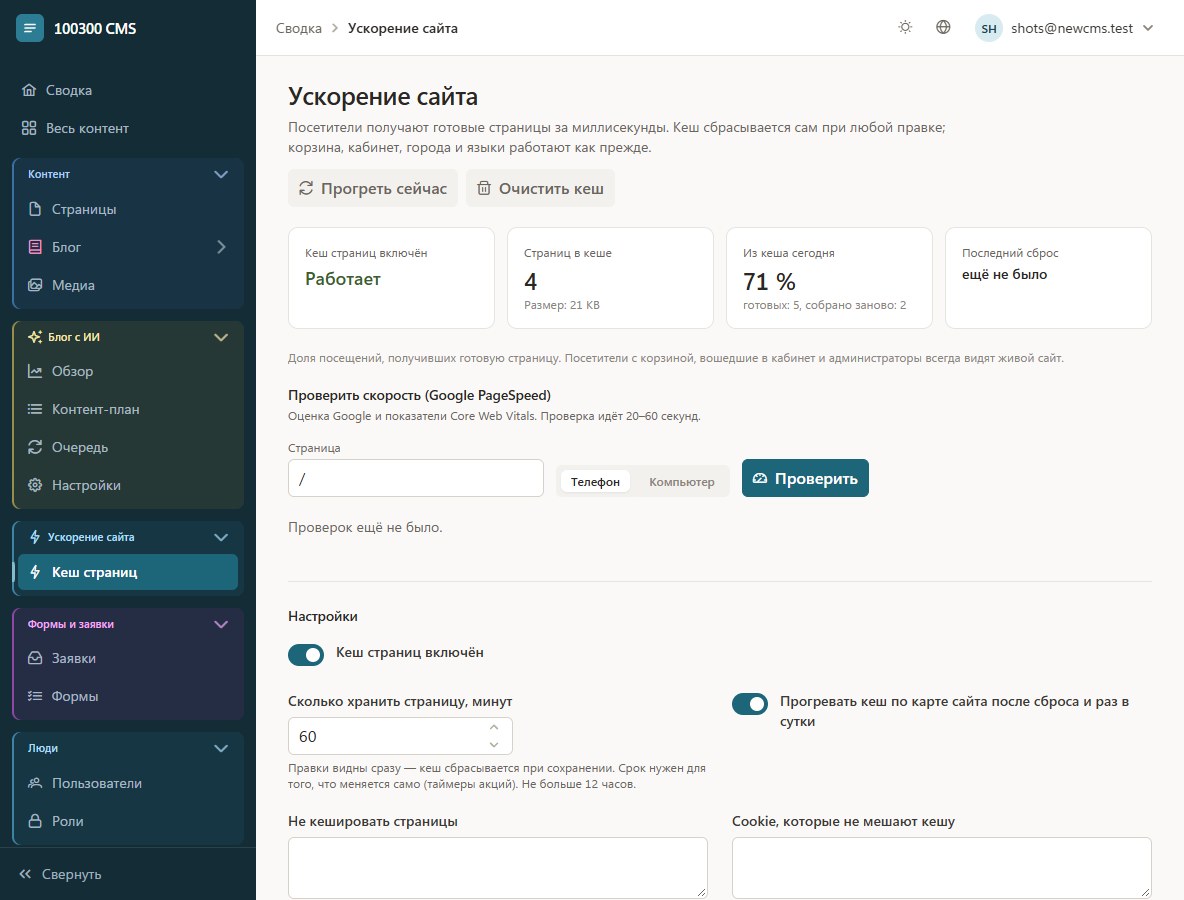Viewport: 1184px width, 900px height.
Task: Click the refresh icon beside Очередь
Action: [x=35, y=447]
